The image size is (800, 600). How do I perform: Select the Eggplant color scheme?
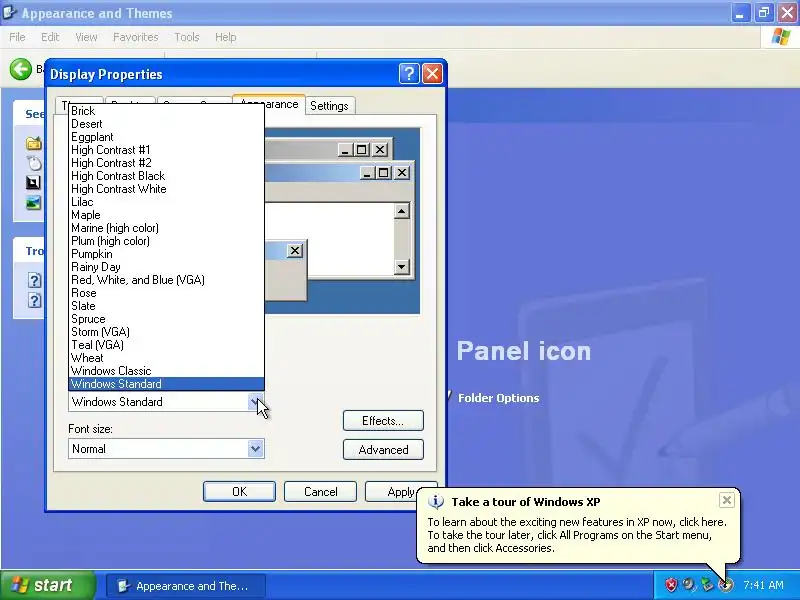(x=166, y=137)
